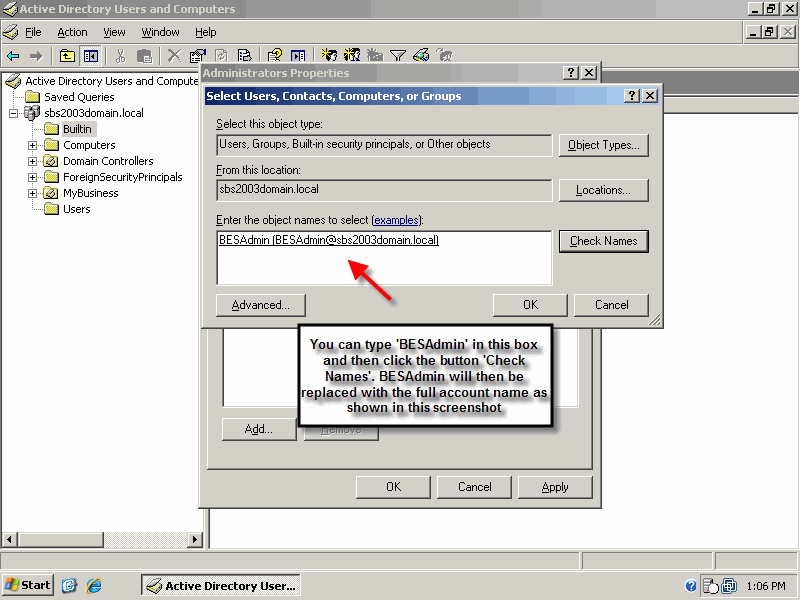Viewport: 800px width, 600px height.
Task: Click the Help question mark toolbar icon
Action: coord(274,55)
